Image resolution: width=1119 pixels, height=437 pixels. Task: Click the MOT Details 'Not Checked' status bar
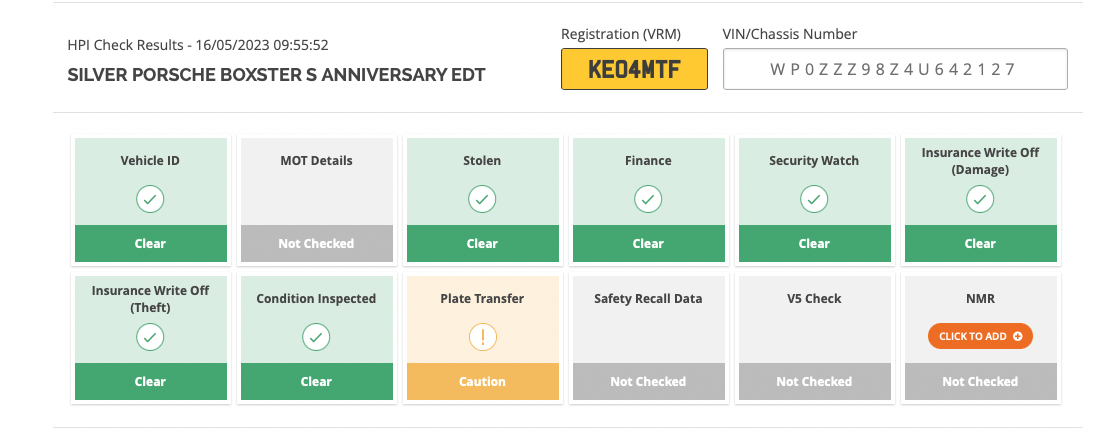(x=316, y=243)
